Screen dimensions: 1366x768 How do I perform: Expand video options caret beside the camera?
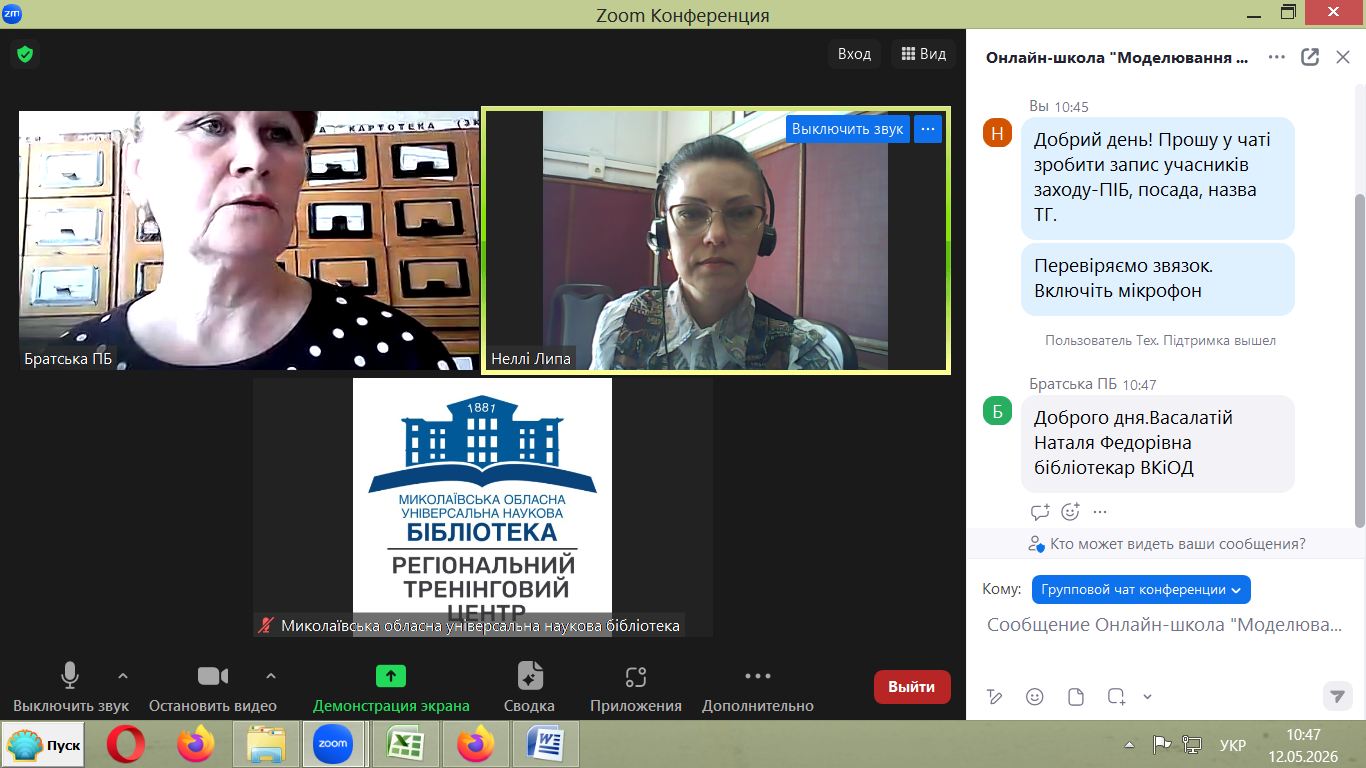(x=270, y=676)
